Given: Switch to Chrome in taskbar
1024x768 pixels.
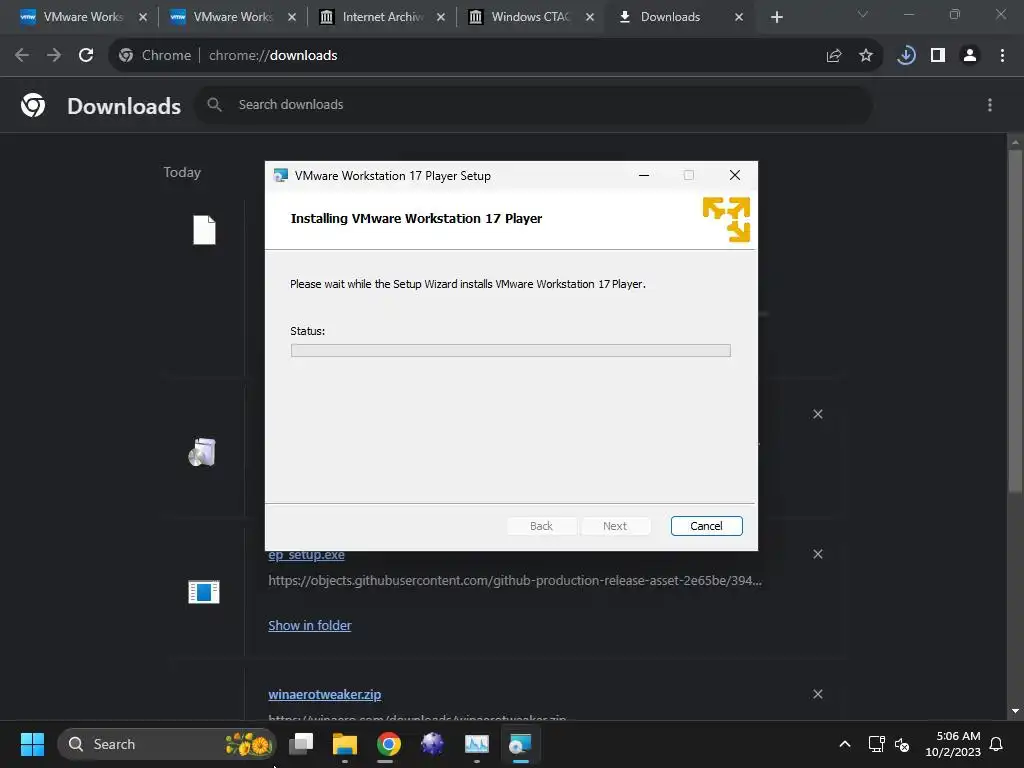Looking at the screenshot, I should [389, 743].
